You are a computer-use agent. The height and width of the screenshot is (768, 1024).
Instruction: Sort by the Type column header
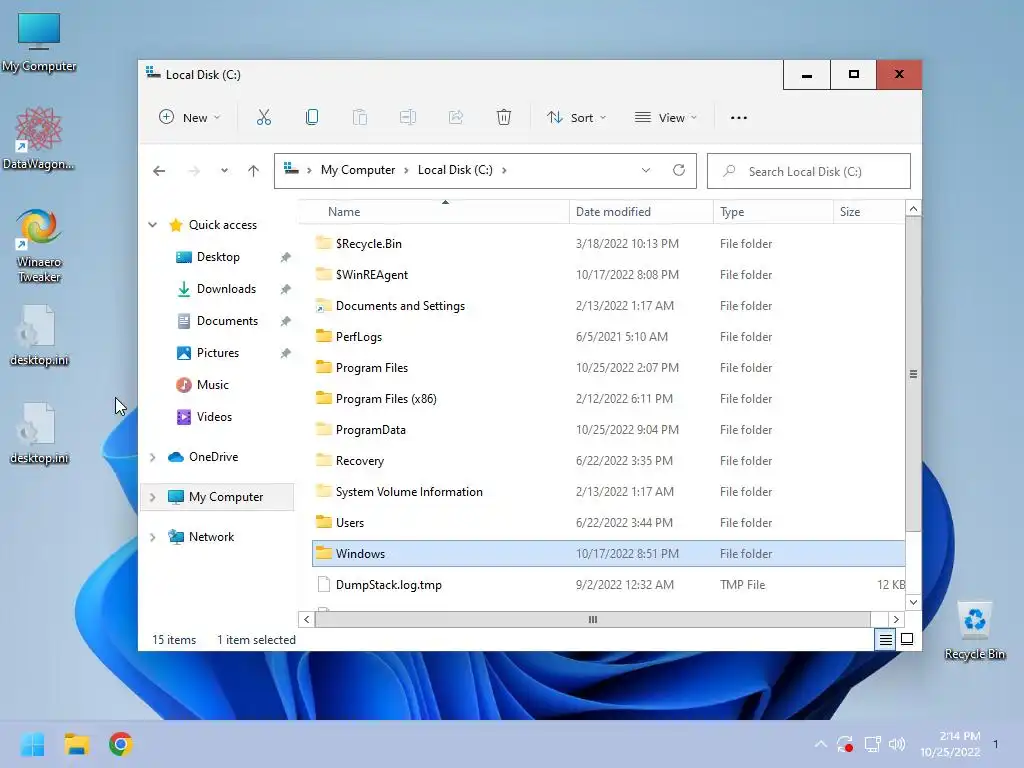[x=773, y=212]
